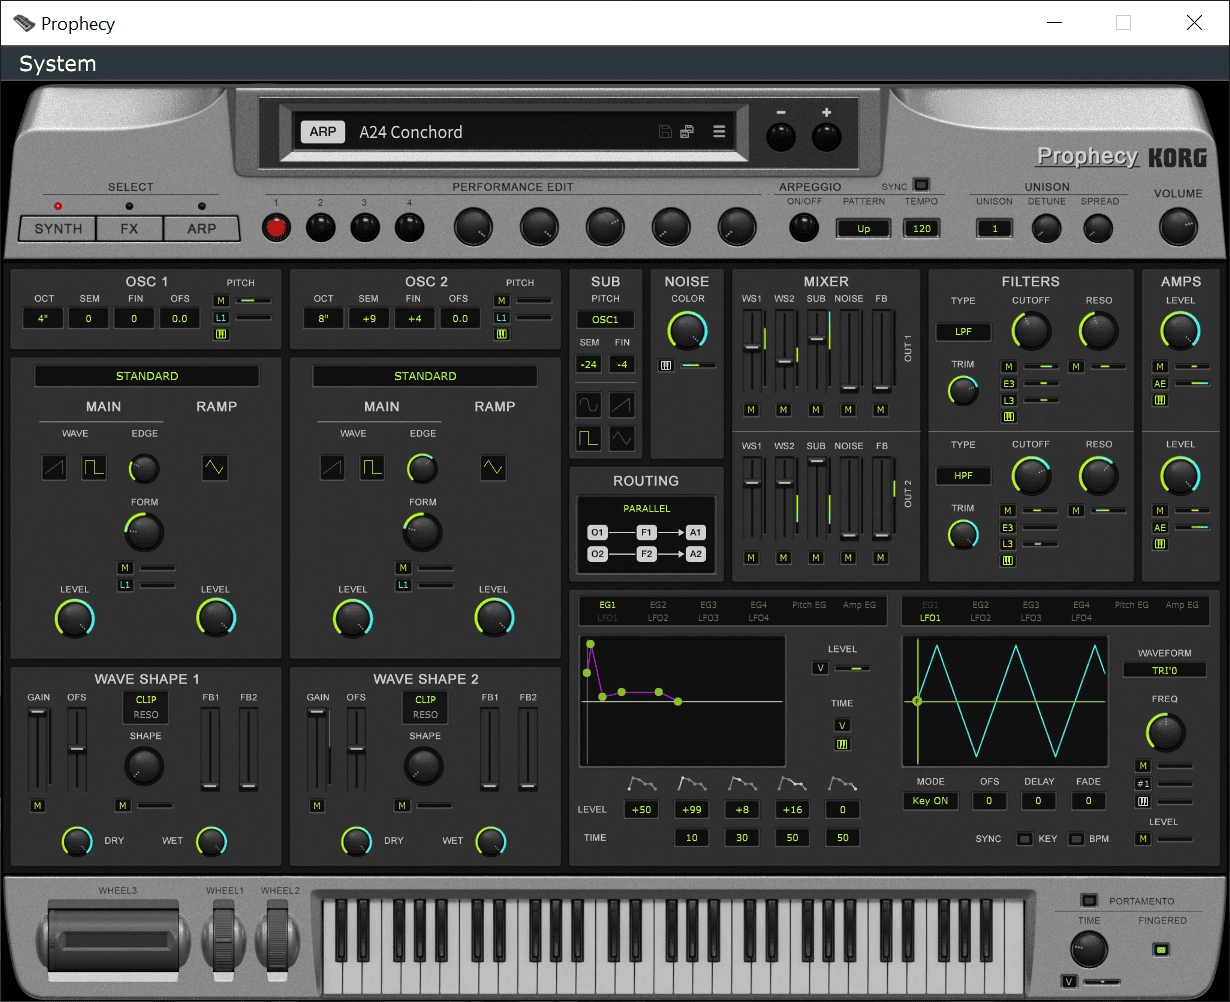The width and height of the screenshot is (1230, 1002).
Task: Toggle the arpeggio SYNC switch
Action: pyautogui.click(x=921, y=185)
